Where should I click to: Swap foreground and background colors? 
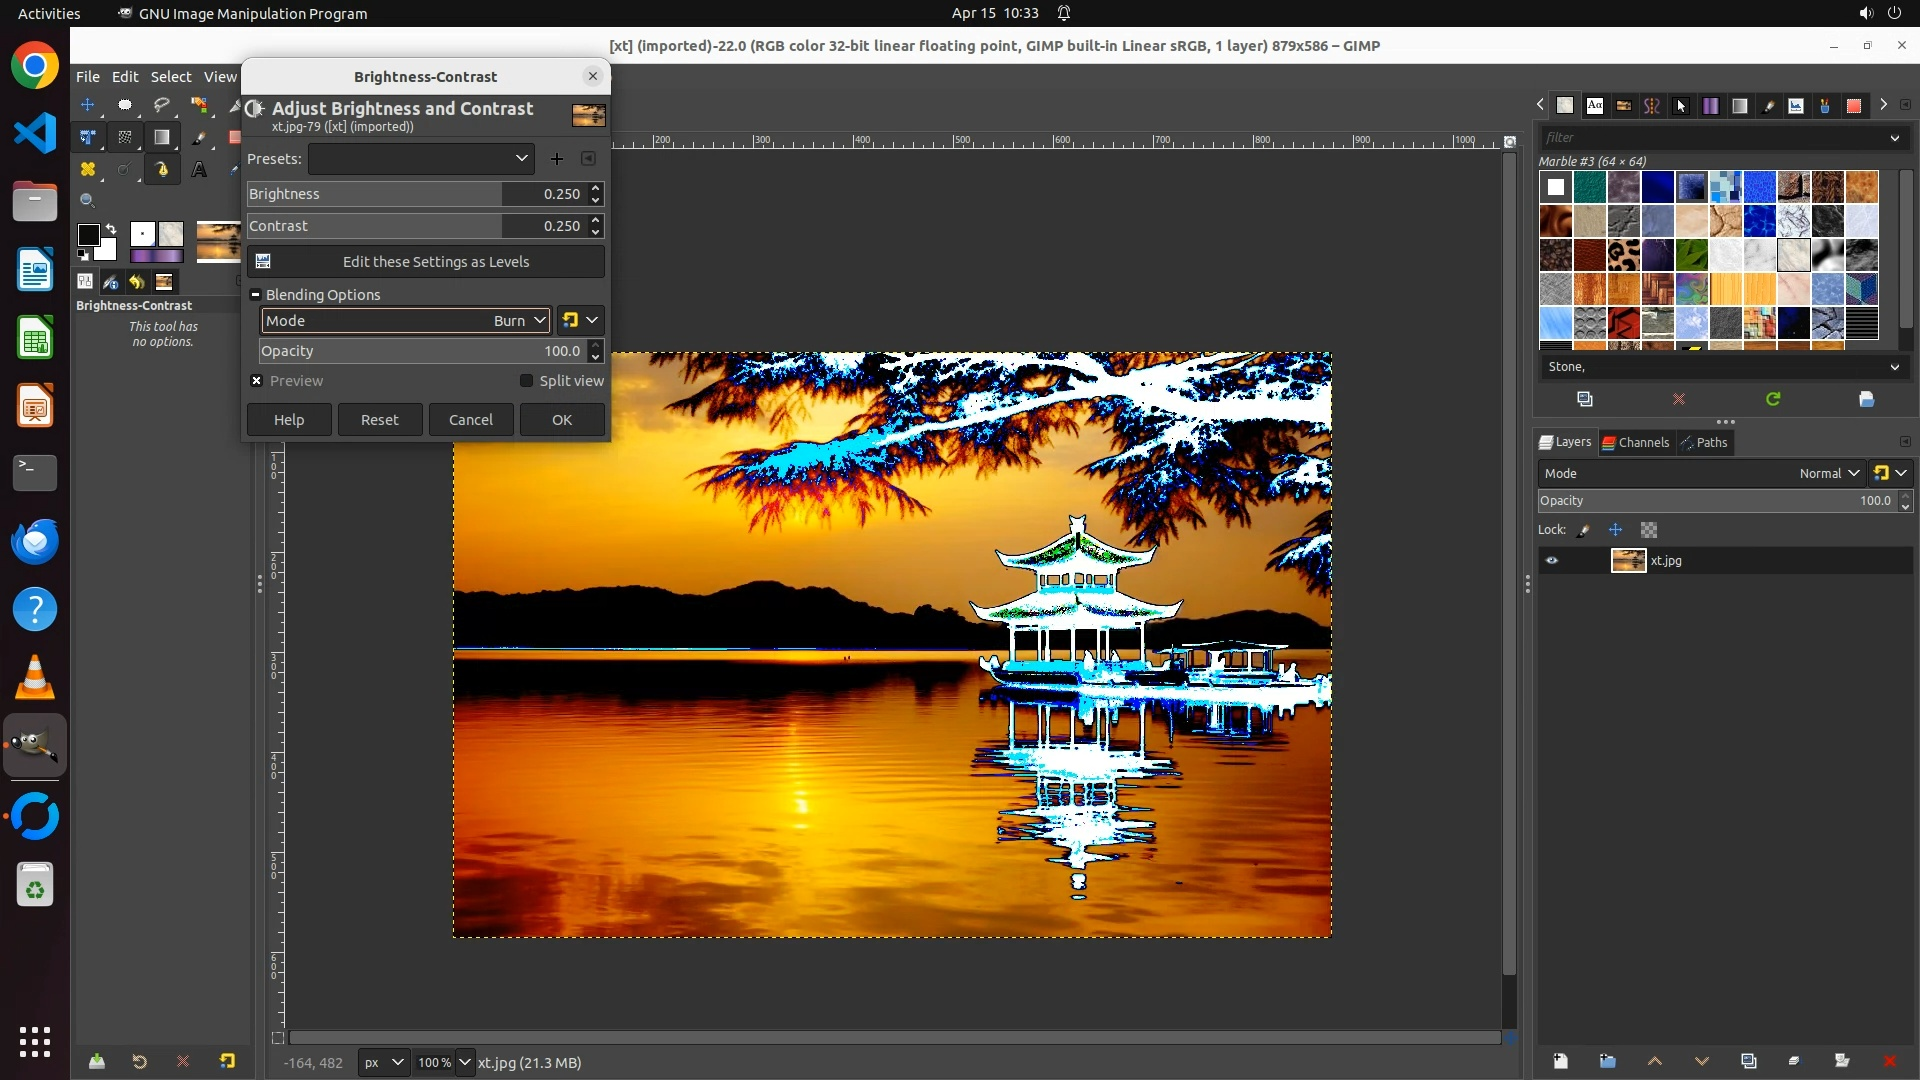point(111,228)
